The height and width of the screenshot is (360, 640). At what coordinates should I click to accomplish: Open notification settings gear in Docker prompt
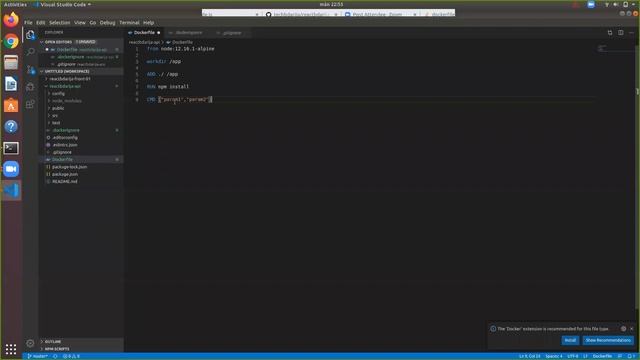[623, 329]
